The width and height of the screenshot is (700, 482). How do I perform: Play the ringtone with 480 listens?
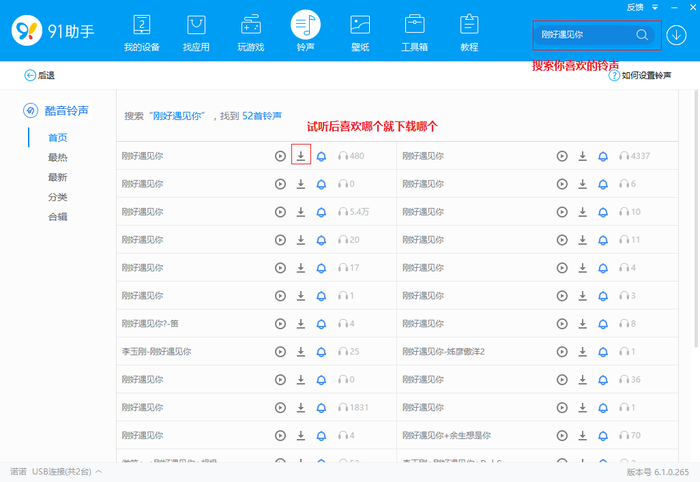coord(280,156)
